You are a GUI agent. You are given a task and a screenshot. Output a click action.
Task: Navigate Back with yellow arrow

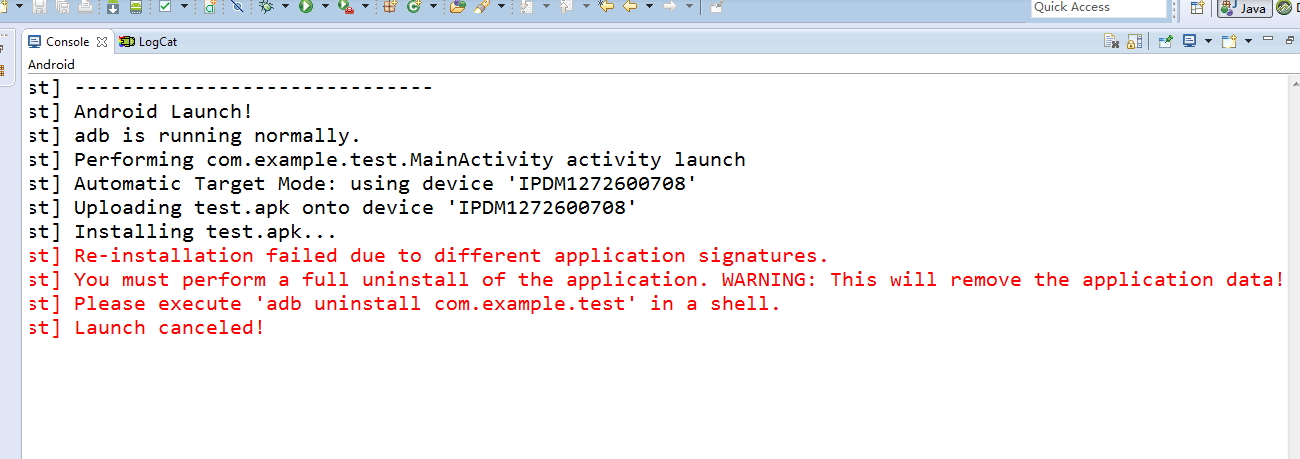[x=630, y=6]
